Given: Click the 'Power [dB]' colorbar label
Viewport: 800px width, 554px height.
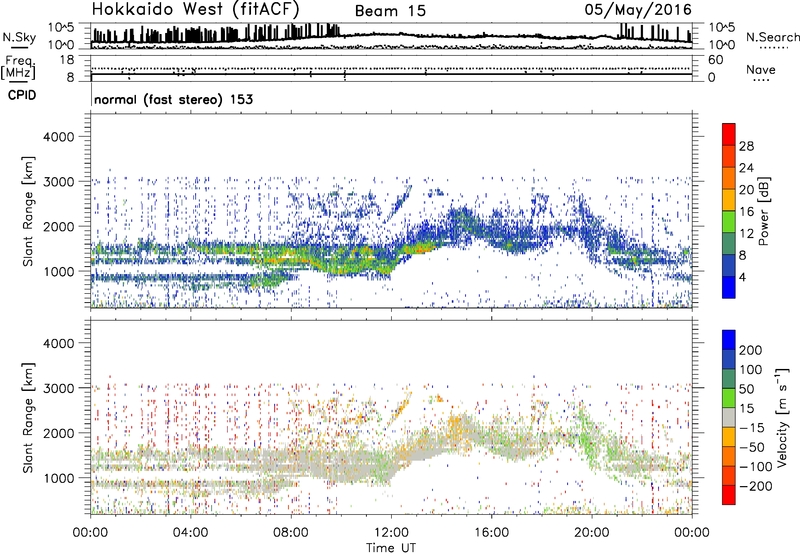Looking at the screenshot, I should point(763,211).
